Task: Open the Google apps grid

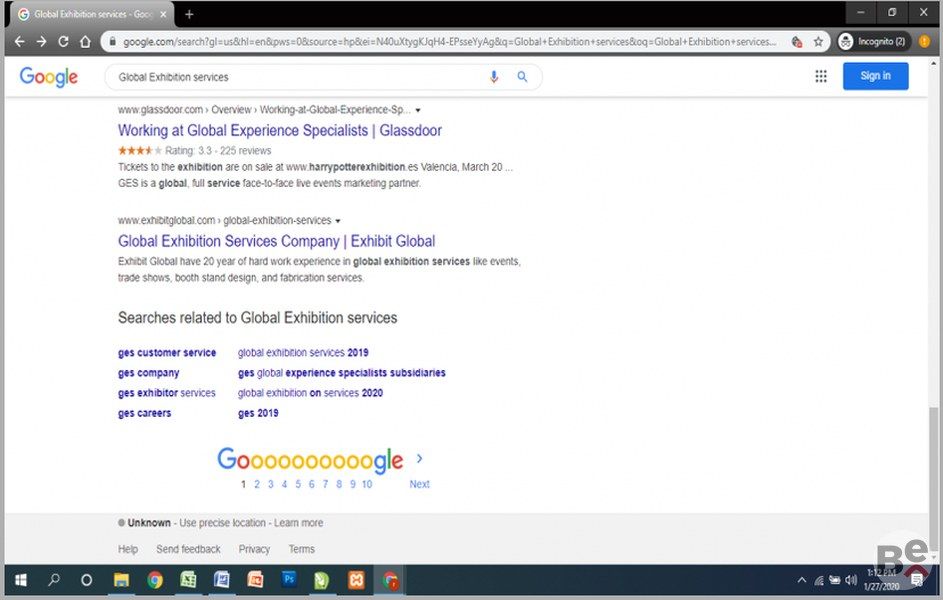Action: (821, 76)
